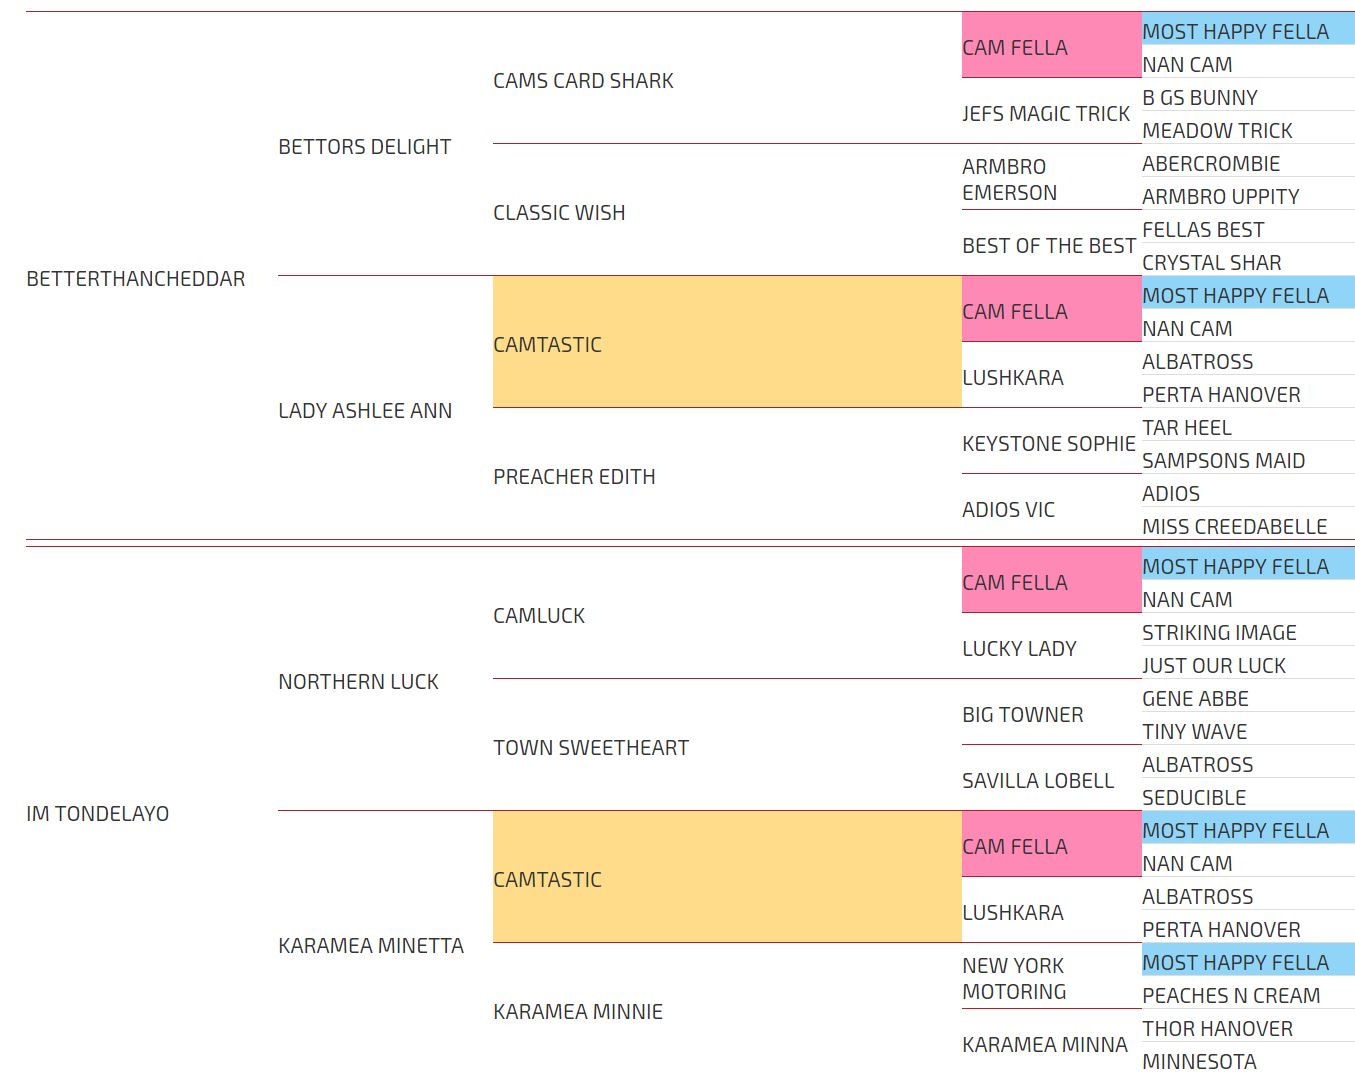Click TOWN SWEETHEART in the chart
The image size is (1355, 1080).
[x=591, y=748]
